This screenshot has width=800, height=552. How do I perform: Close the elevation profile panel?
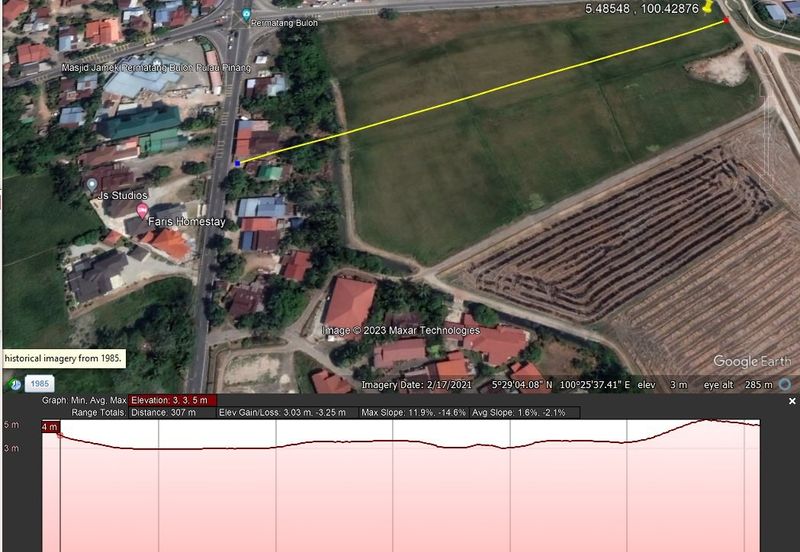[792, 402]
